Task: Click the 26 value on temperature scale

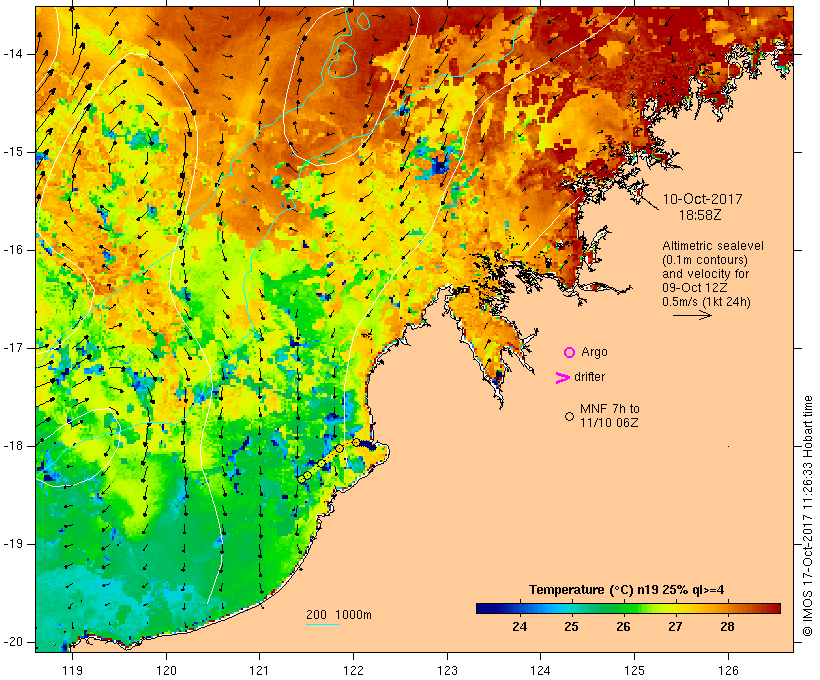Action: (x=623, y=627)
